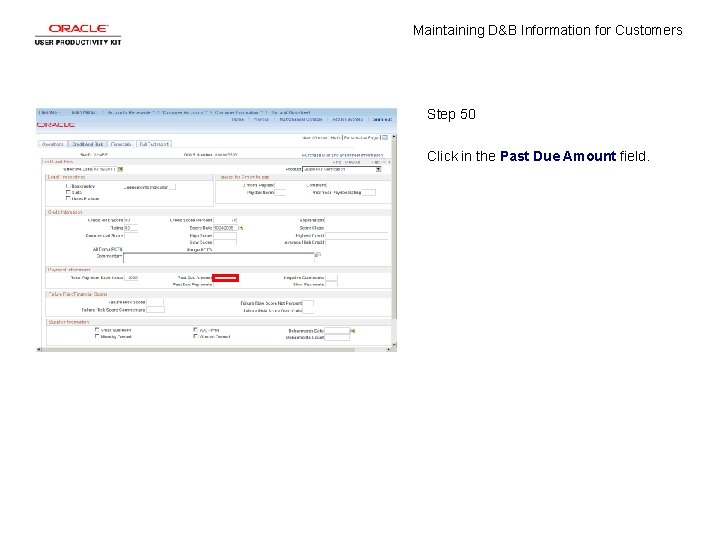Click the icon after Personalize Page

pos(385,138)
